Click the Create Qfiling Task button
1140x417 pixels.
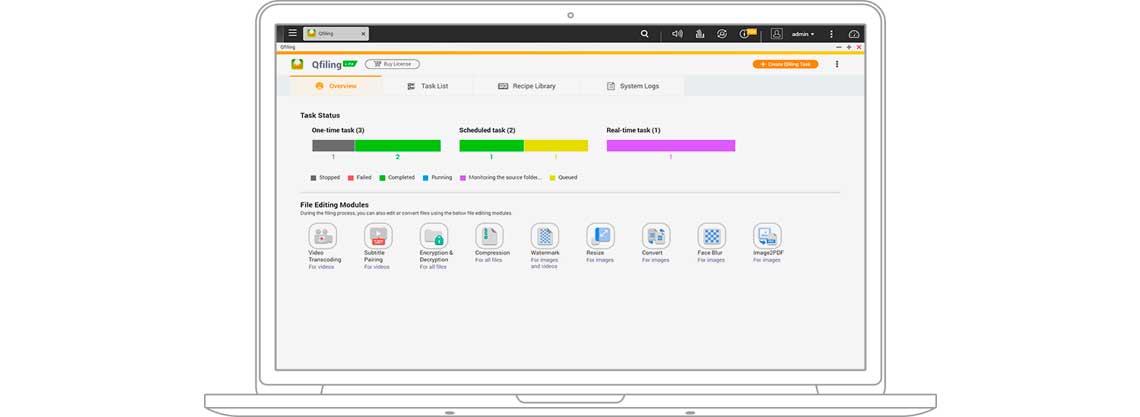[785, 64]
